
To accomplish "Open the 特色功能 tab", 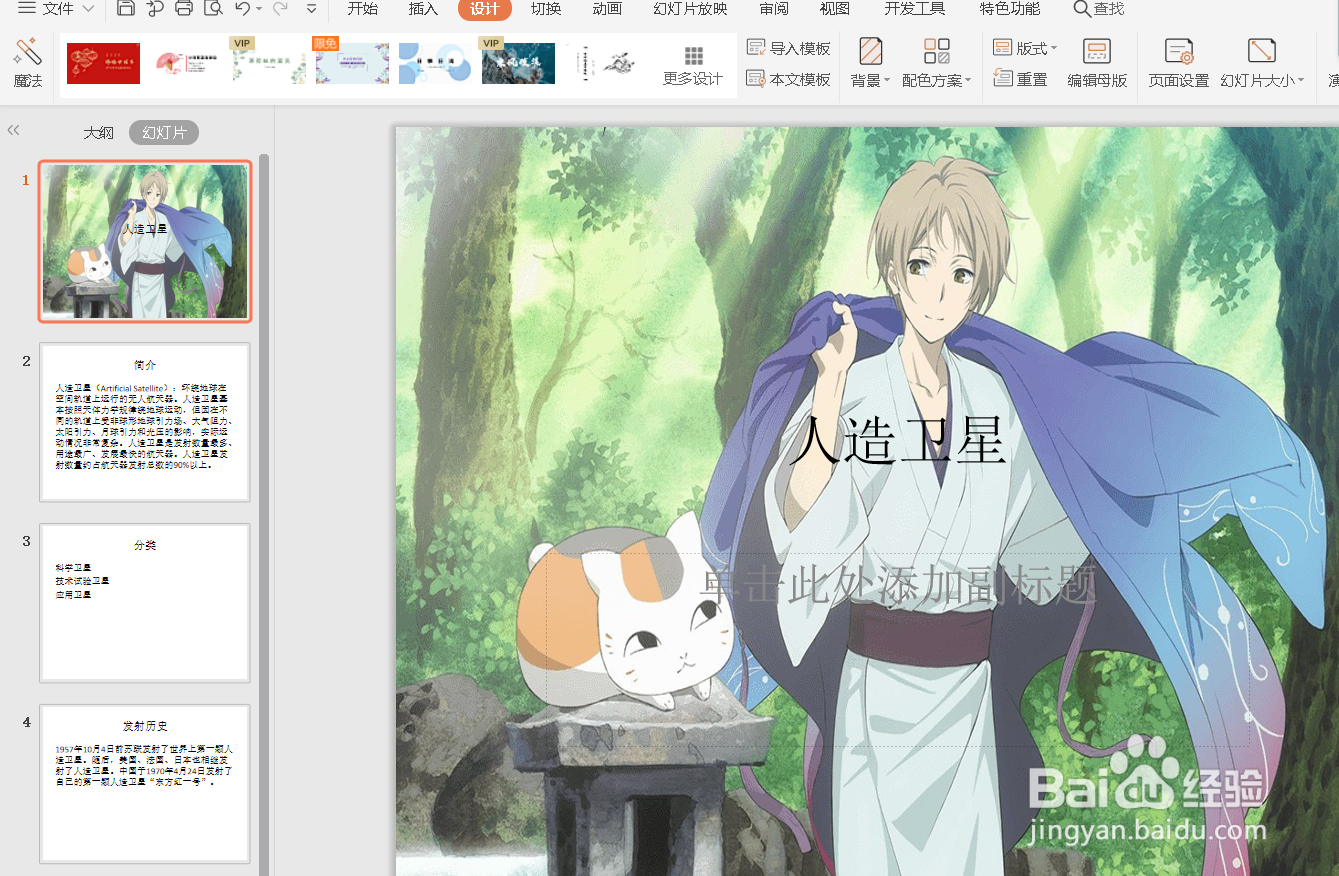I will [x=1010, y=9].
